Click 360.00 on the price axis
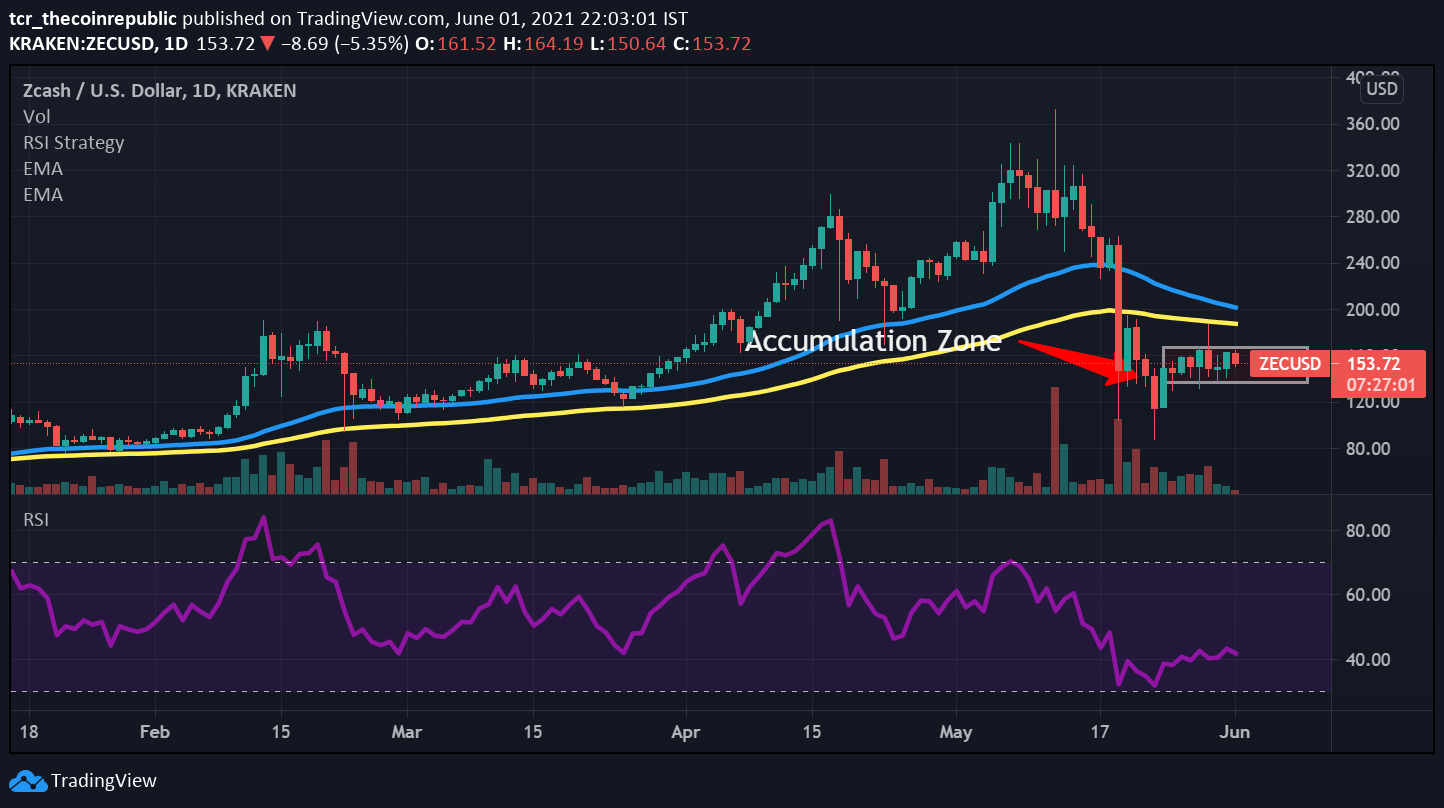 pyautogui.click(x=1373, y=124)
